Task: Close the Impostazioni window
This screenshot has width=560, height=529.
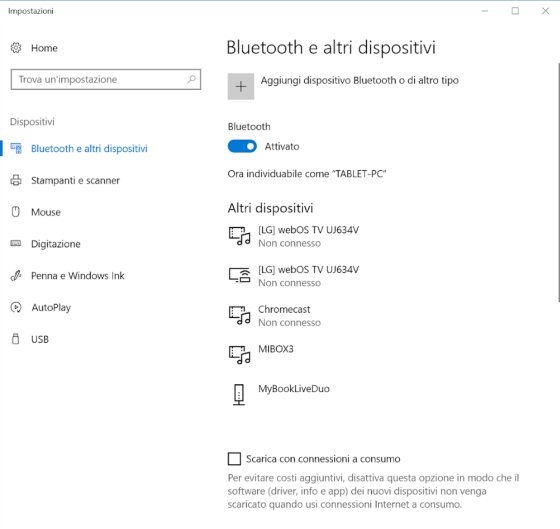Action: coord(545,11)
